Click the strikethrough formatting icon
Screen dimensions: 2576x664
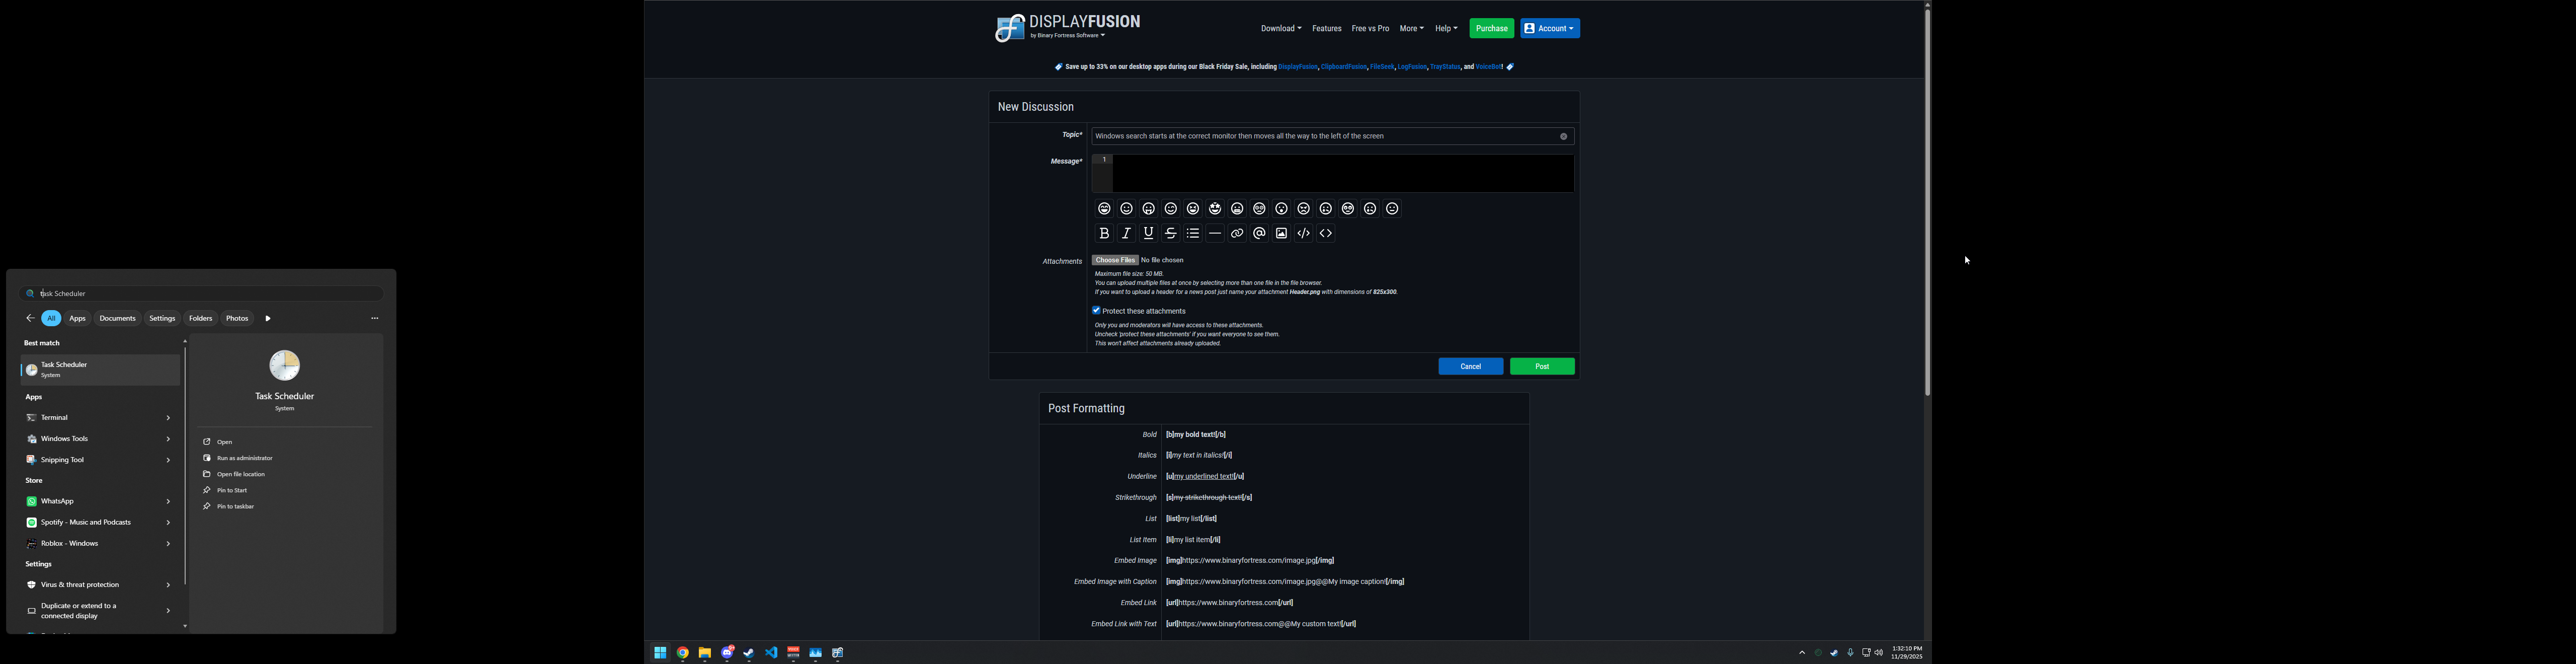1171,233
